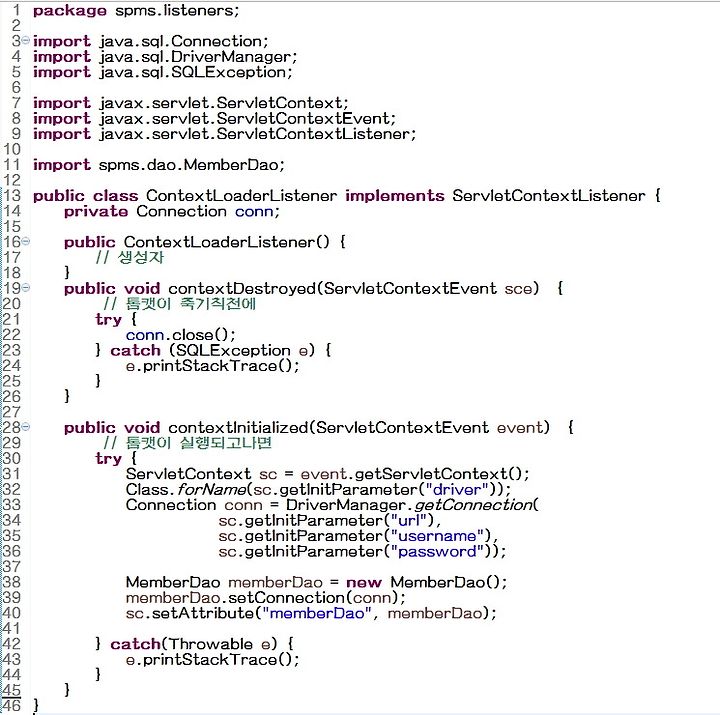Click method name 'contextDestroyed' on line 19

pos(242,288)
